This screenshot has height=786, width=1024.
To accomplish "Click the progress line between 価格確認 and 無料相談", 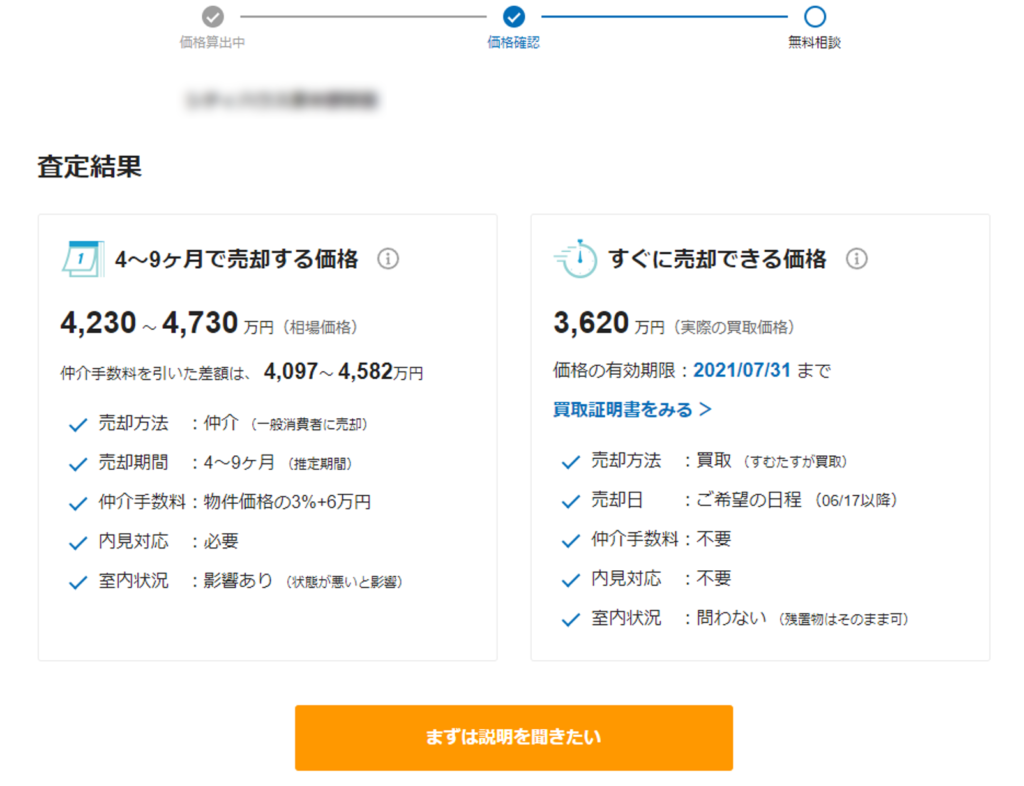I will (664, 16).
